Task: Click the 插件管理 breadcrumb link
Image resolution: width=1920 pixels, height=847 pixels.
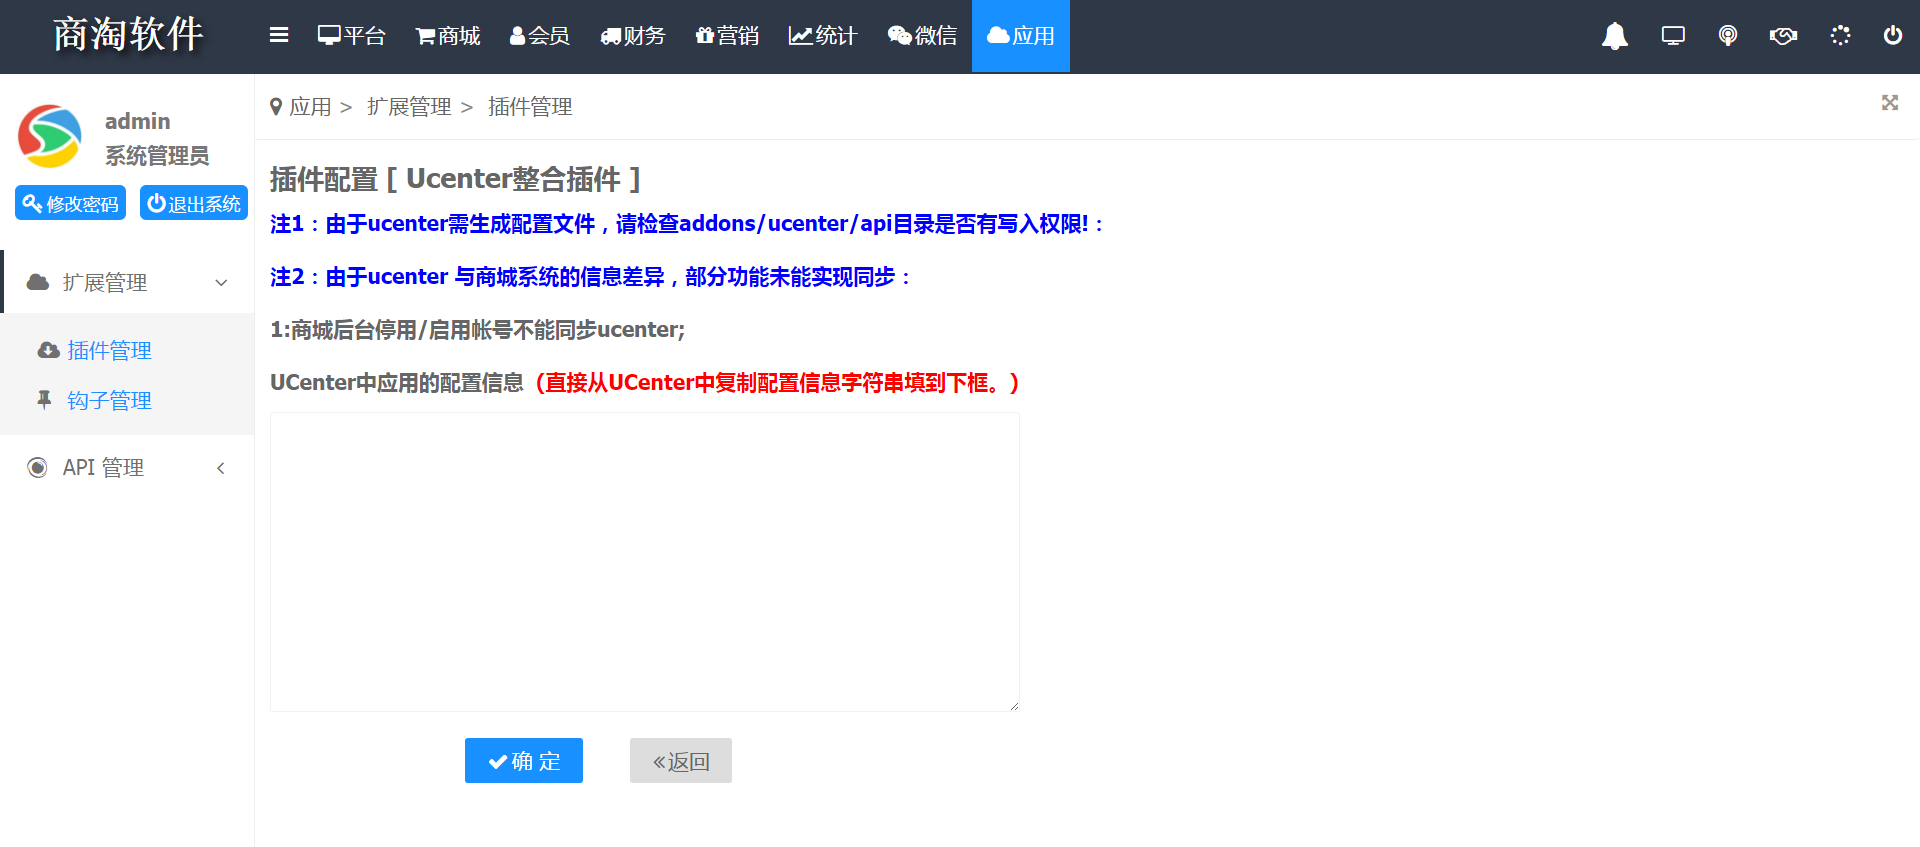Action: tap(530, 106)
